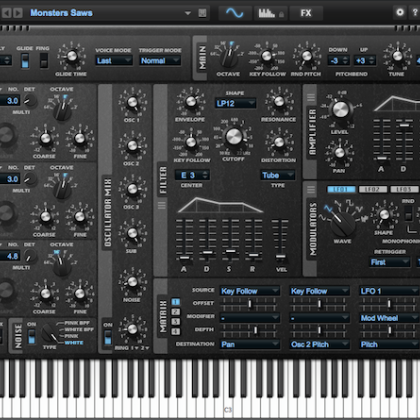Click the filter Cutoff knob
The image size is (420, 420).
pos(234,137)
